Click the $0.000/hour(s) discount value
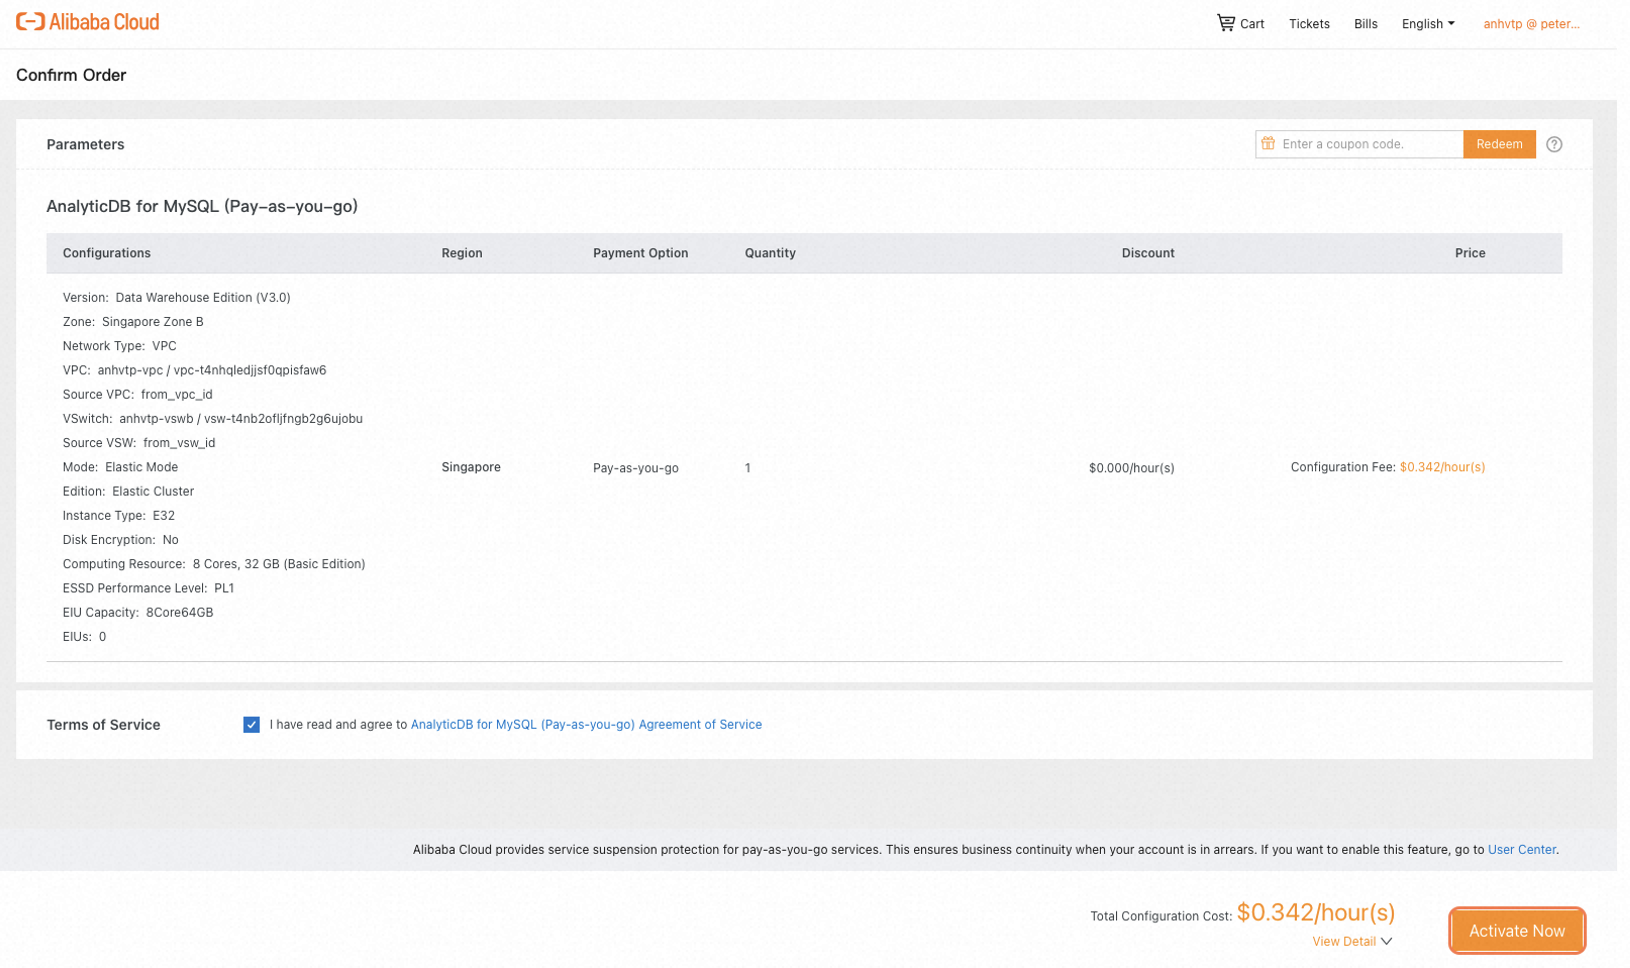This screenshot has height=968, width=1630. click(x=1131, y=468)
